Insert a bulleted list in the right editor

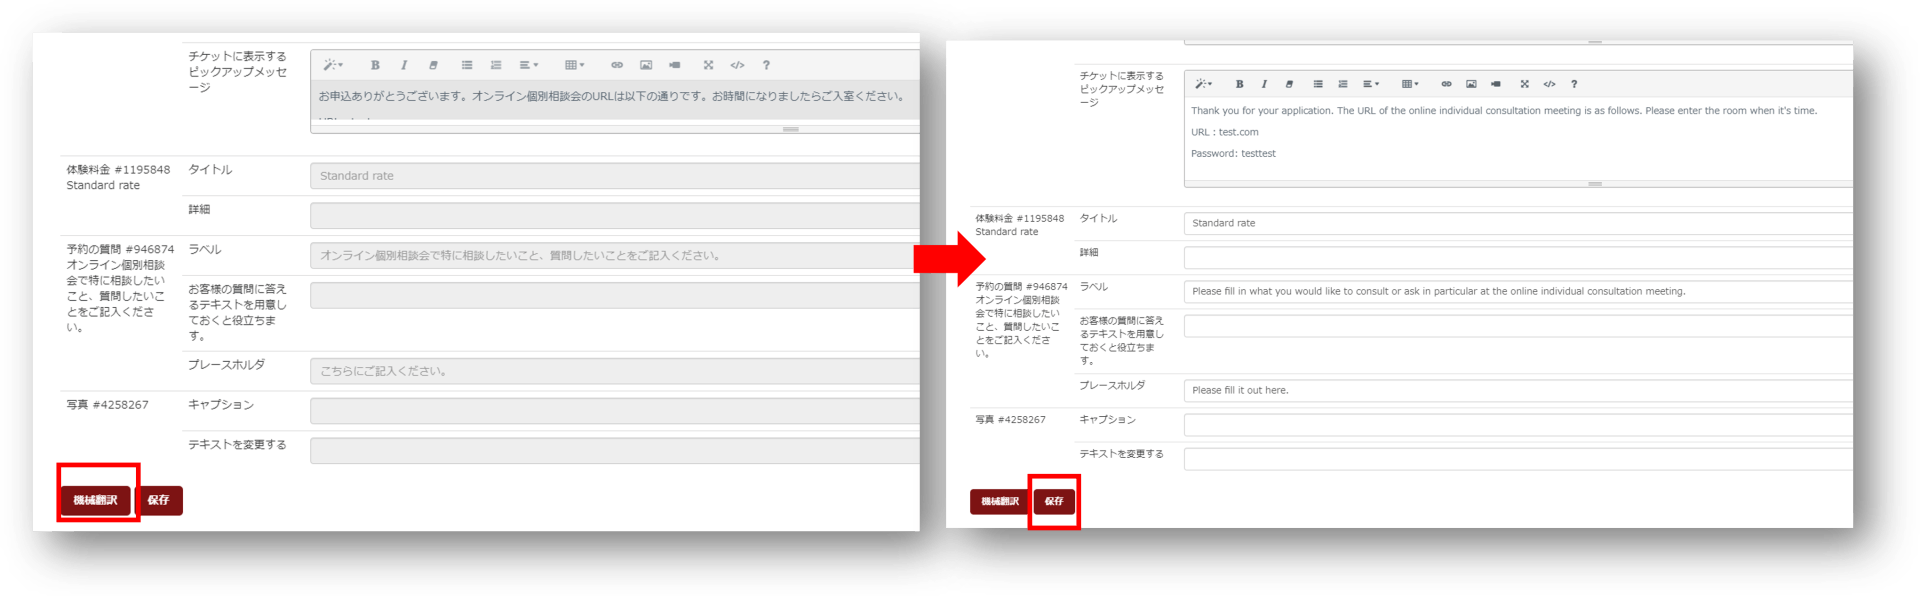point(1318,84)
